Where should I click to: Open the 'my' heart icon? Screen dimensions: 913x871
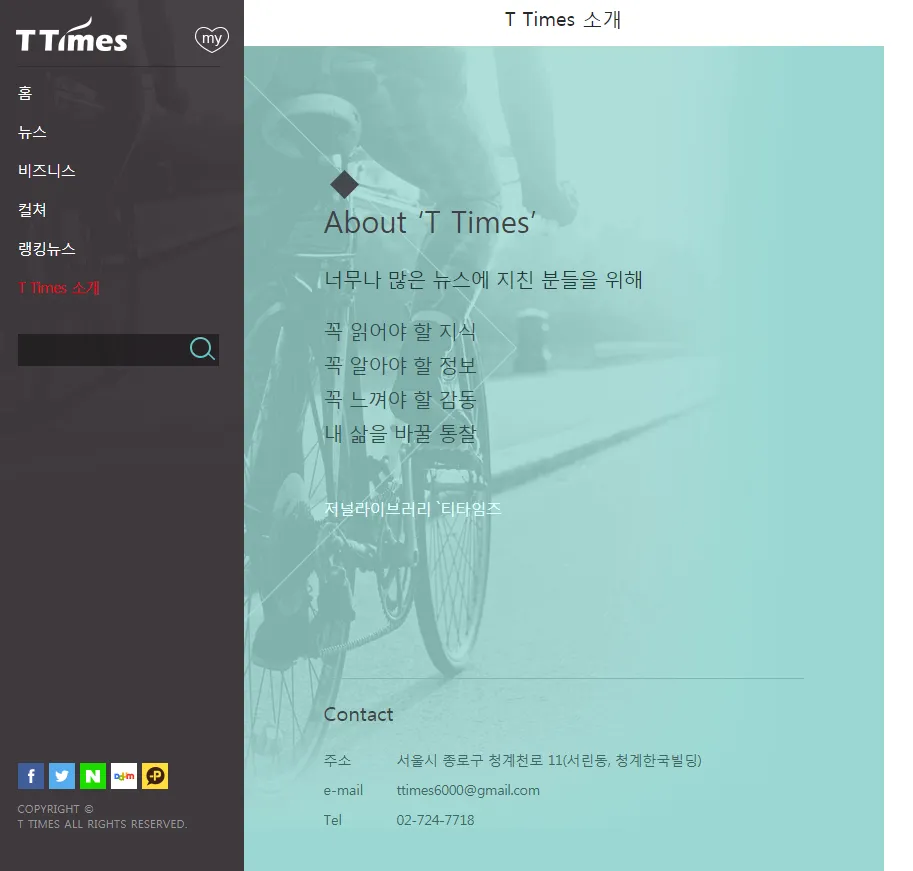click(211, 40)
